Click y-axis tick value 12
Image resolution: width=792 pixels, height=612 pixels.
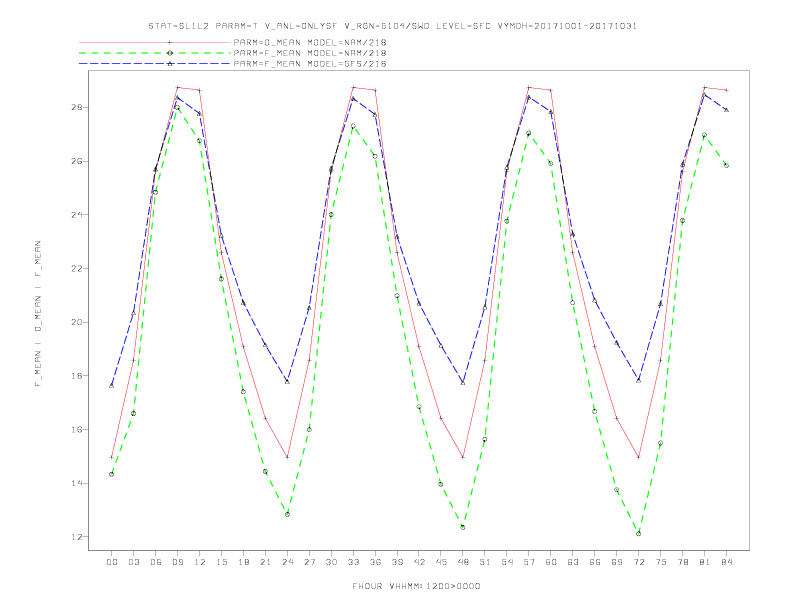76,537
